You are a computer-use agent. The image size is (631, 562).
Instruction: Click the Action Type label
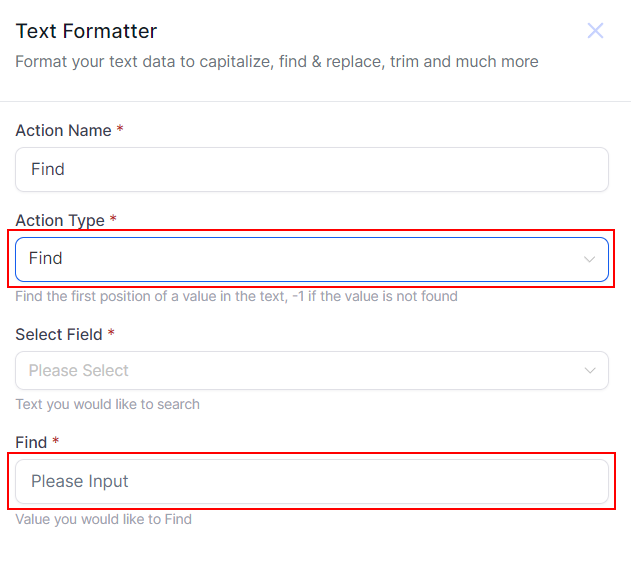point(60,220)
